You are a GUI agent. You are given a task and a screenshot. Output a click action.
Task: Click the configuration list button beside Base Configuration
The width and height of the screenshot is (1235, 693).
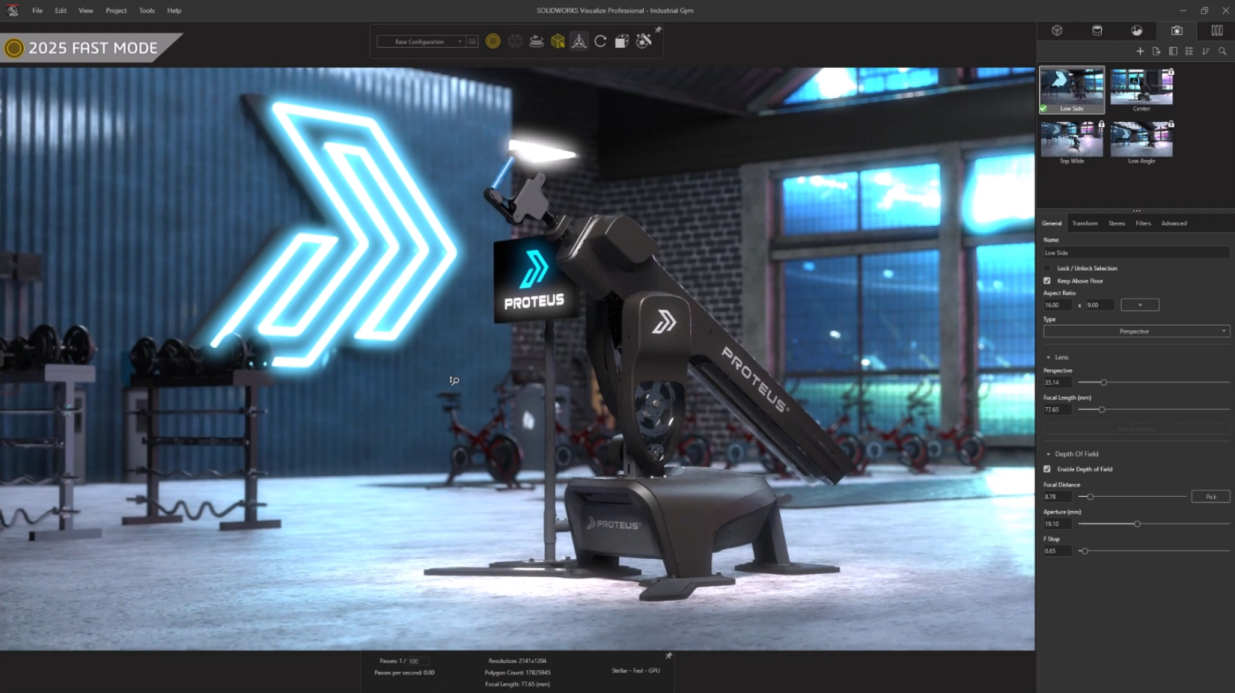pos(472,42)
